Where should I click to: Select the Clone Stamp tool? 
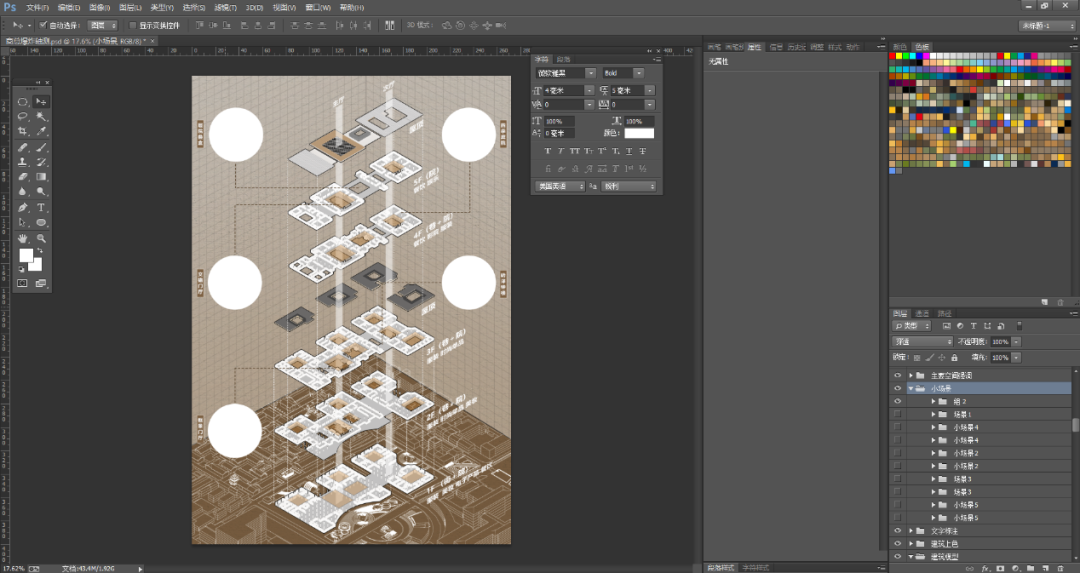(23, 162)
